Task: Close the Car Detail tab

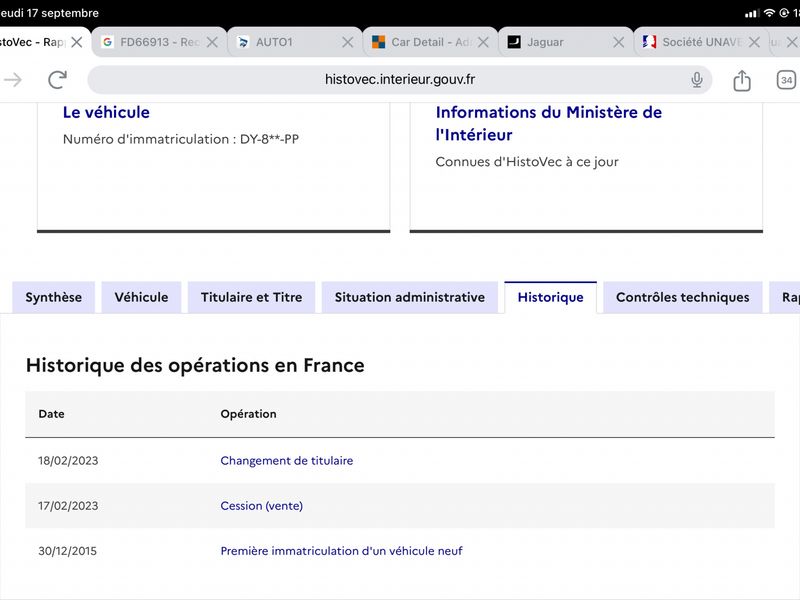Action: (x=483, y=42)
